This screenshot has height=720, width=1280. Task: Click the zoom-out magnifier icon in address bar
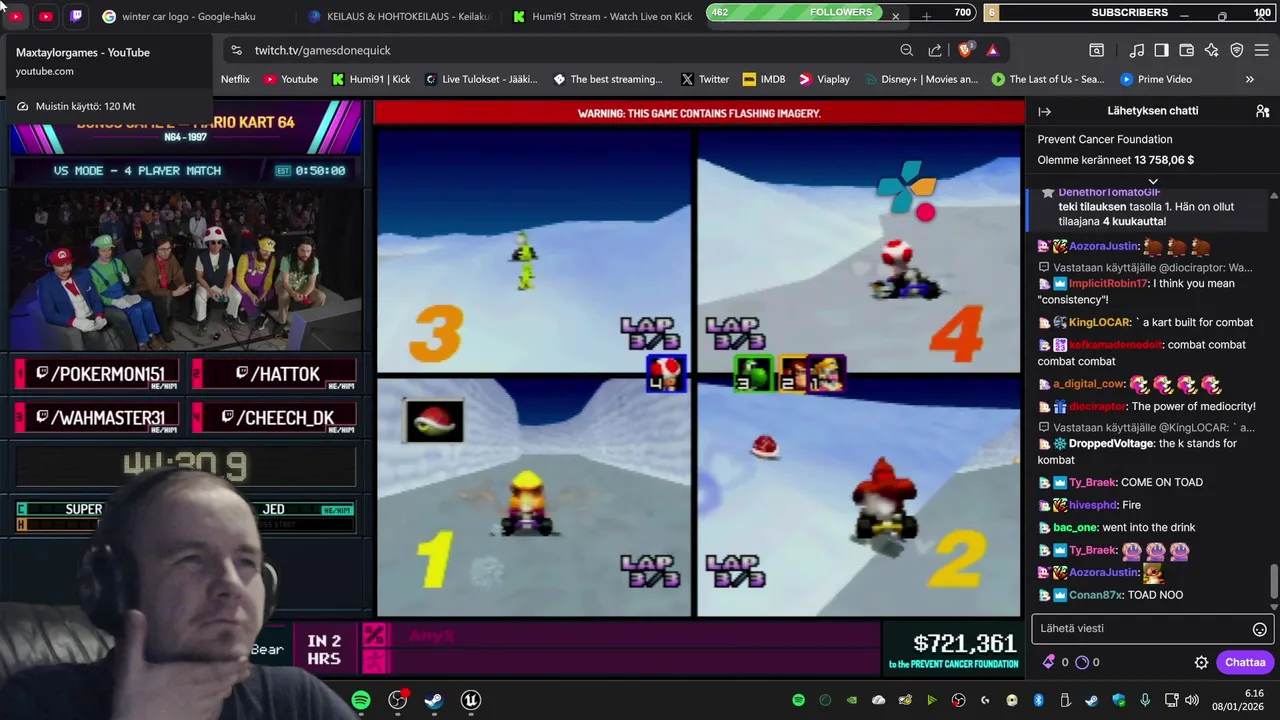tap(906, 50)
